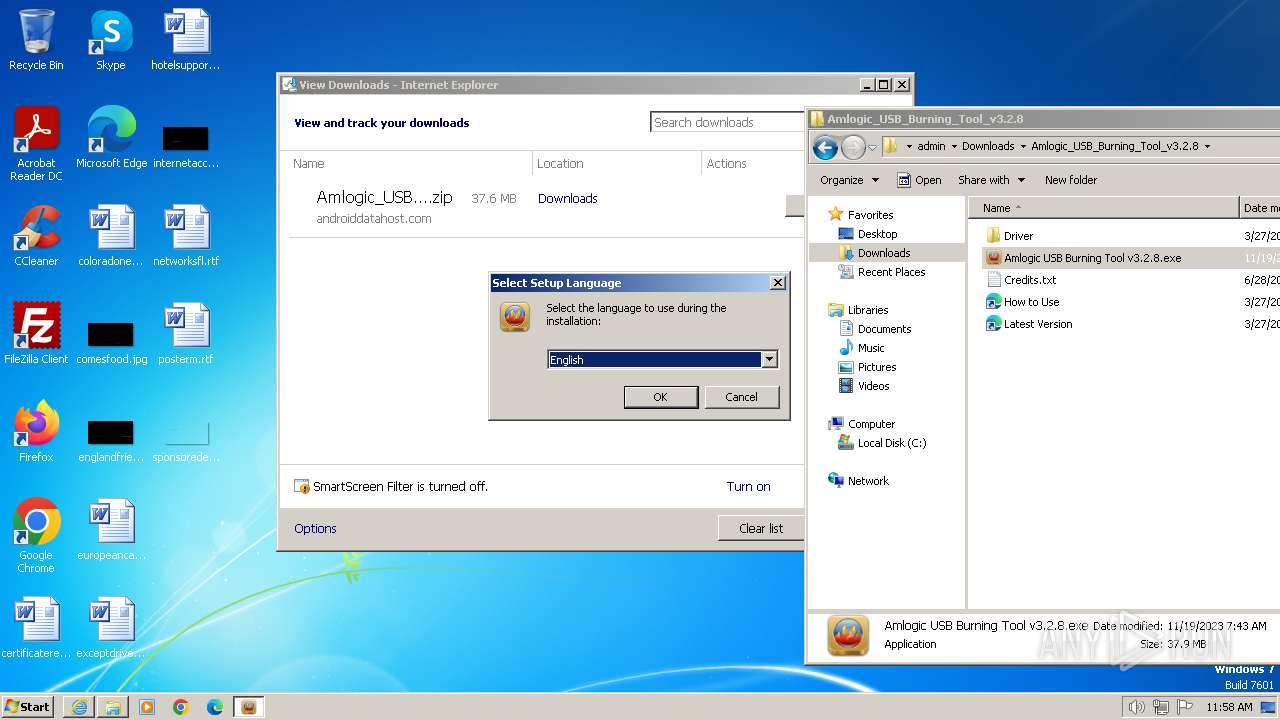Image resolution: width=1280 pixels, height=720 pixels.
Task: Click New folder in Explorer toolbar
Action: [1071, 180]
